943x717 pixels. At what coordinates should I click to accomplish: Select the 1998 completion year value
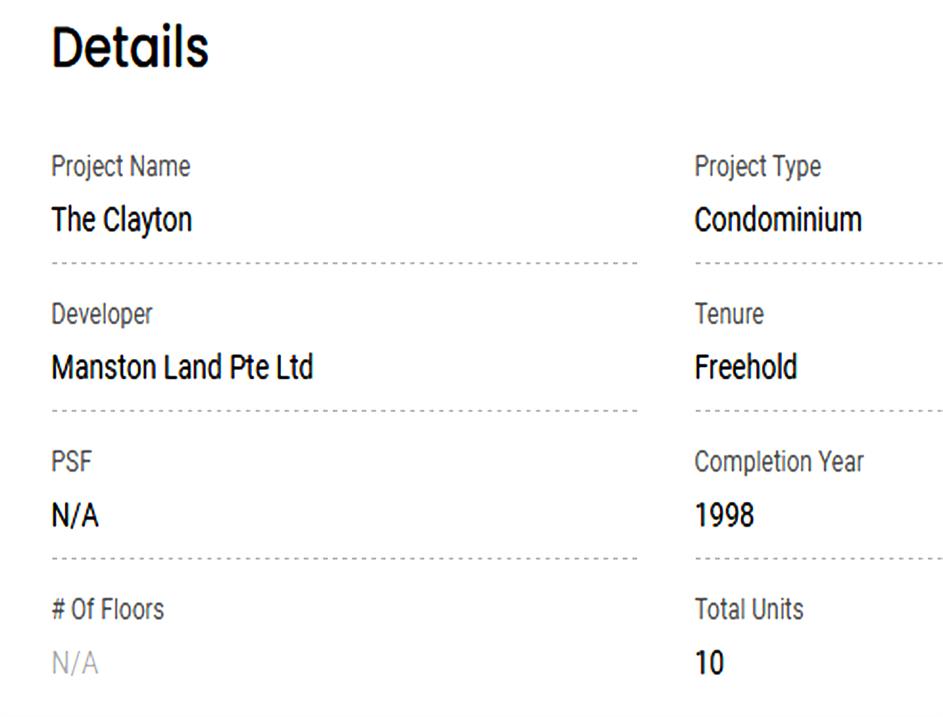tap(724, 516)
